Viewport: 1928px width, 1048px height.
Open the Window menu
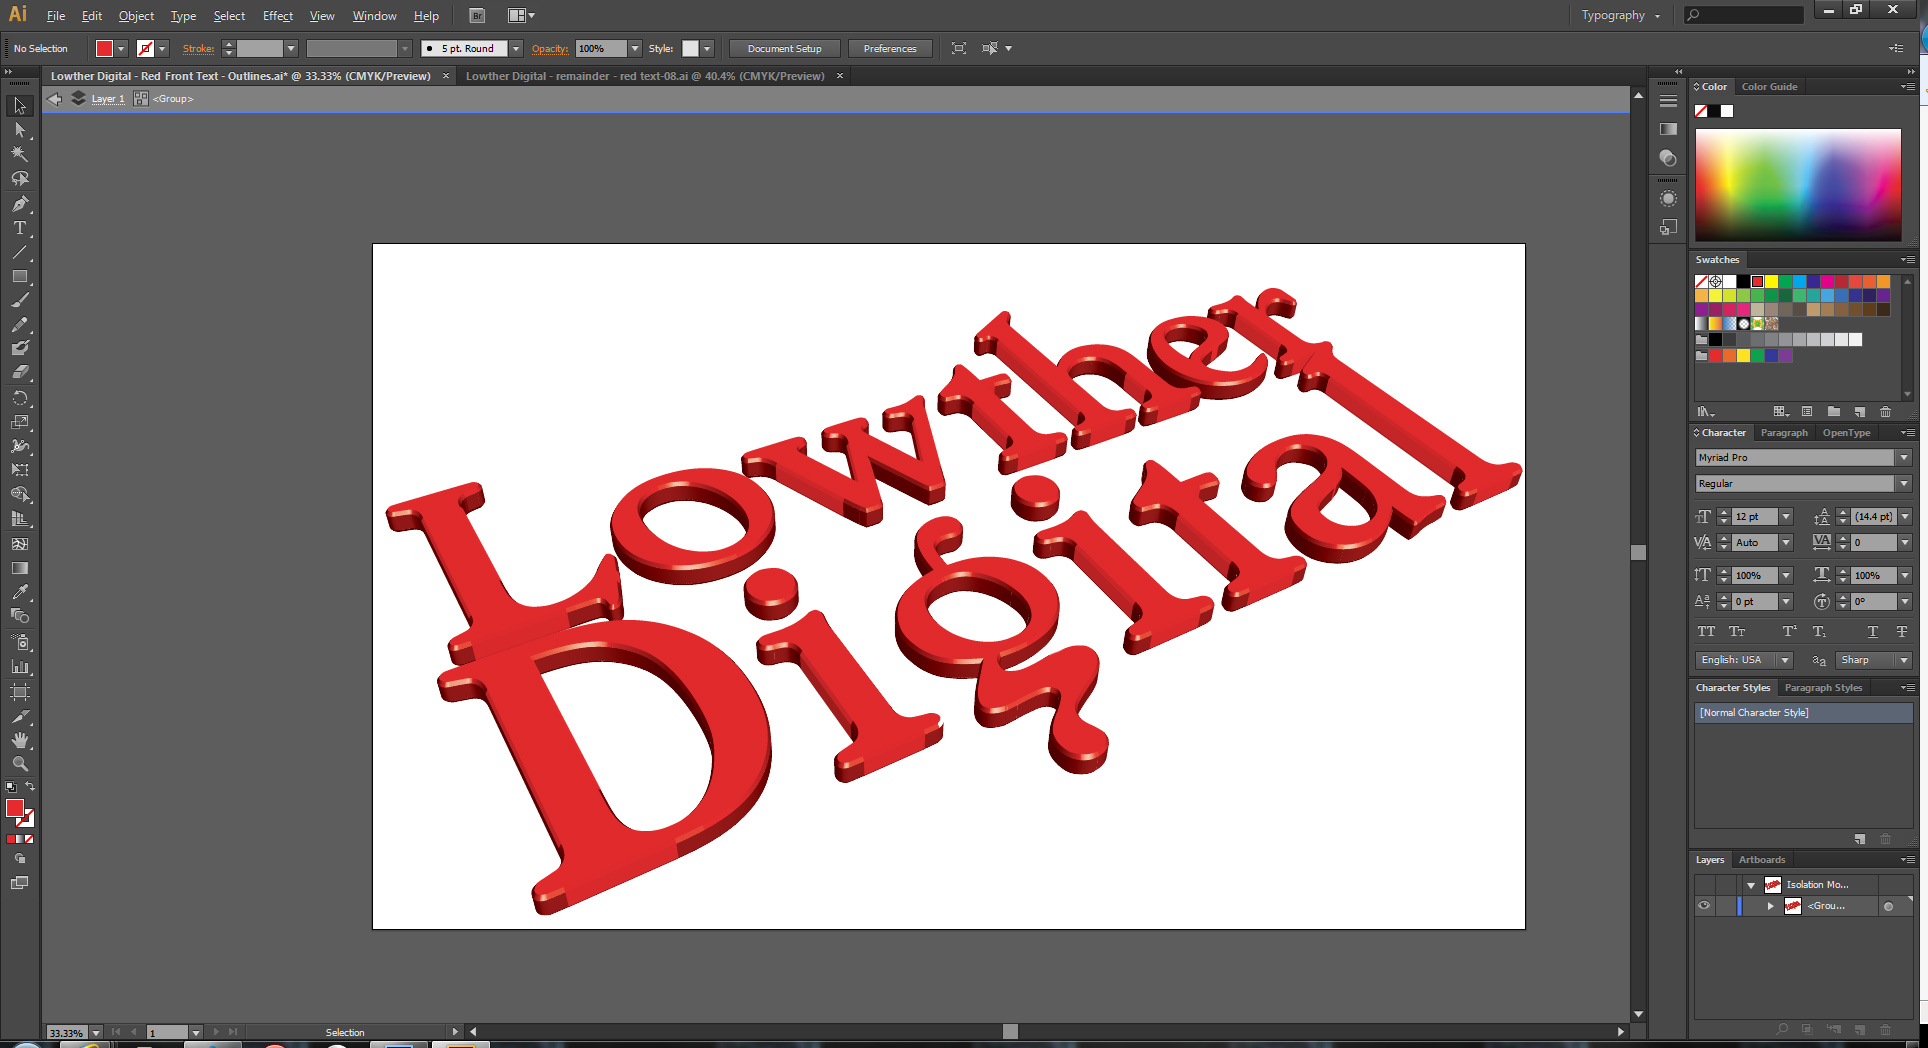374,16
